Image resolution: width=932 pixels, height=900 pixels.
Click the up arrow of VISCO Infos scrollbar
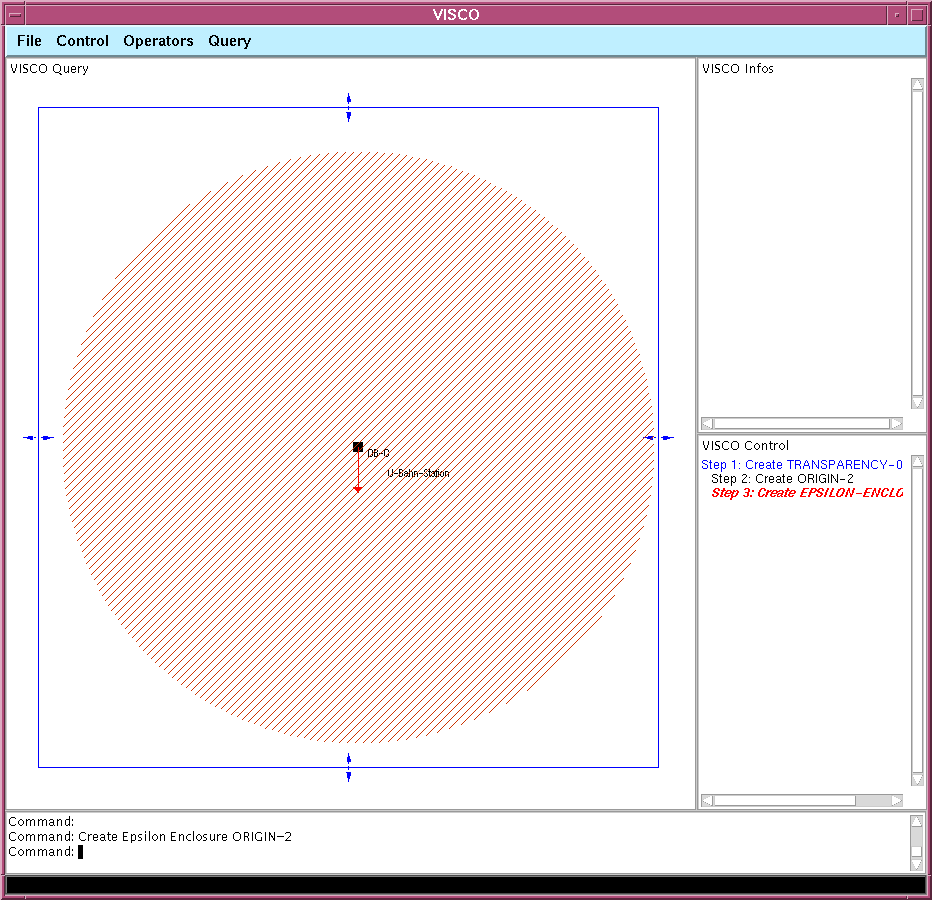click(917, 84)
